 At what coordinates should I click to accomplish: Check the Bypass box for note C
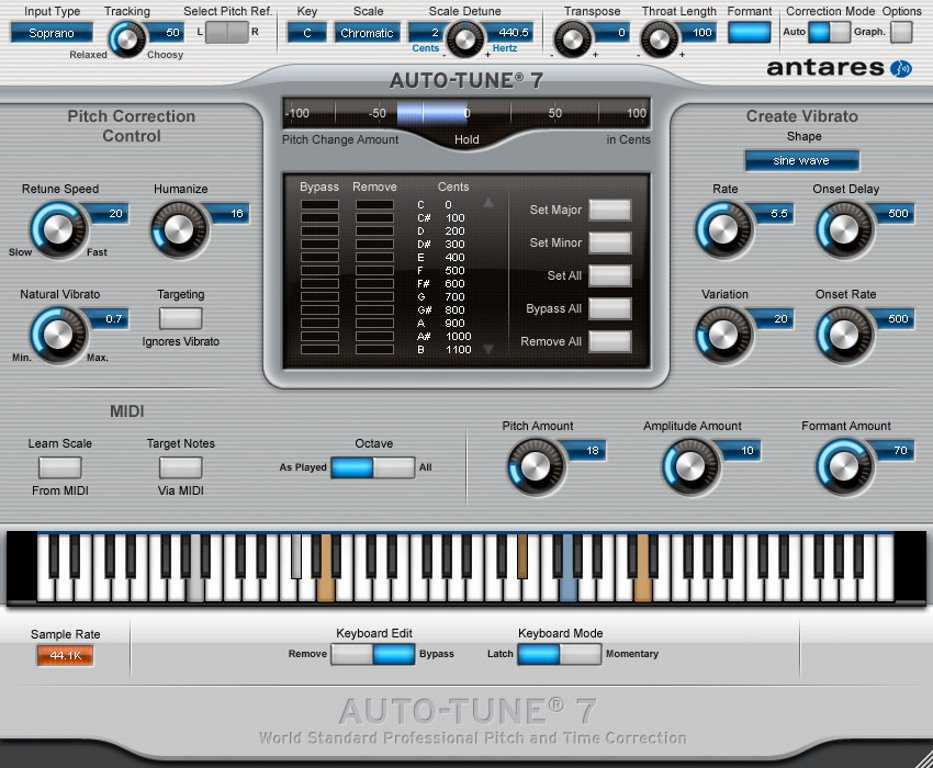(320, 204)
